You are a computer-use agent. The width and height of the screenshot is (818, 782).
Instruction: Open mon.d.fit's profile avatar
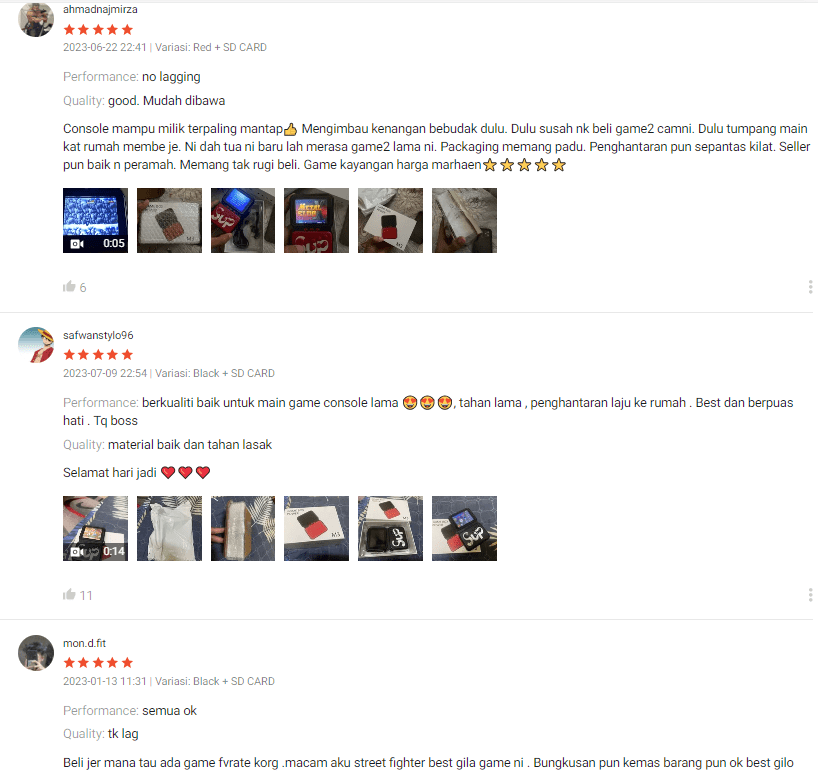pos(36,653)
